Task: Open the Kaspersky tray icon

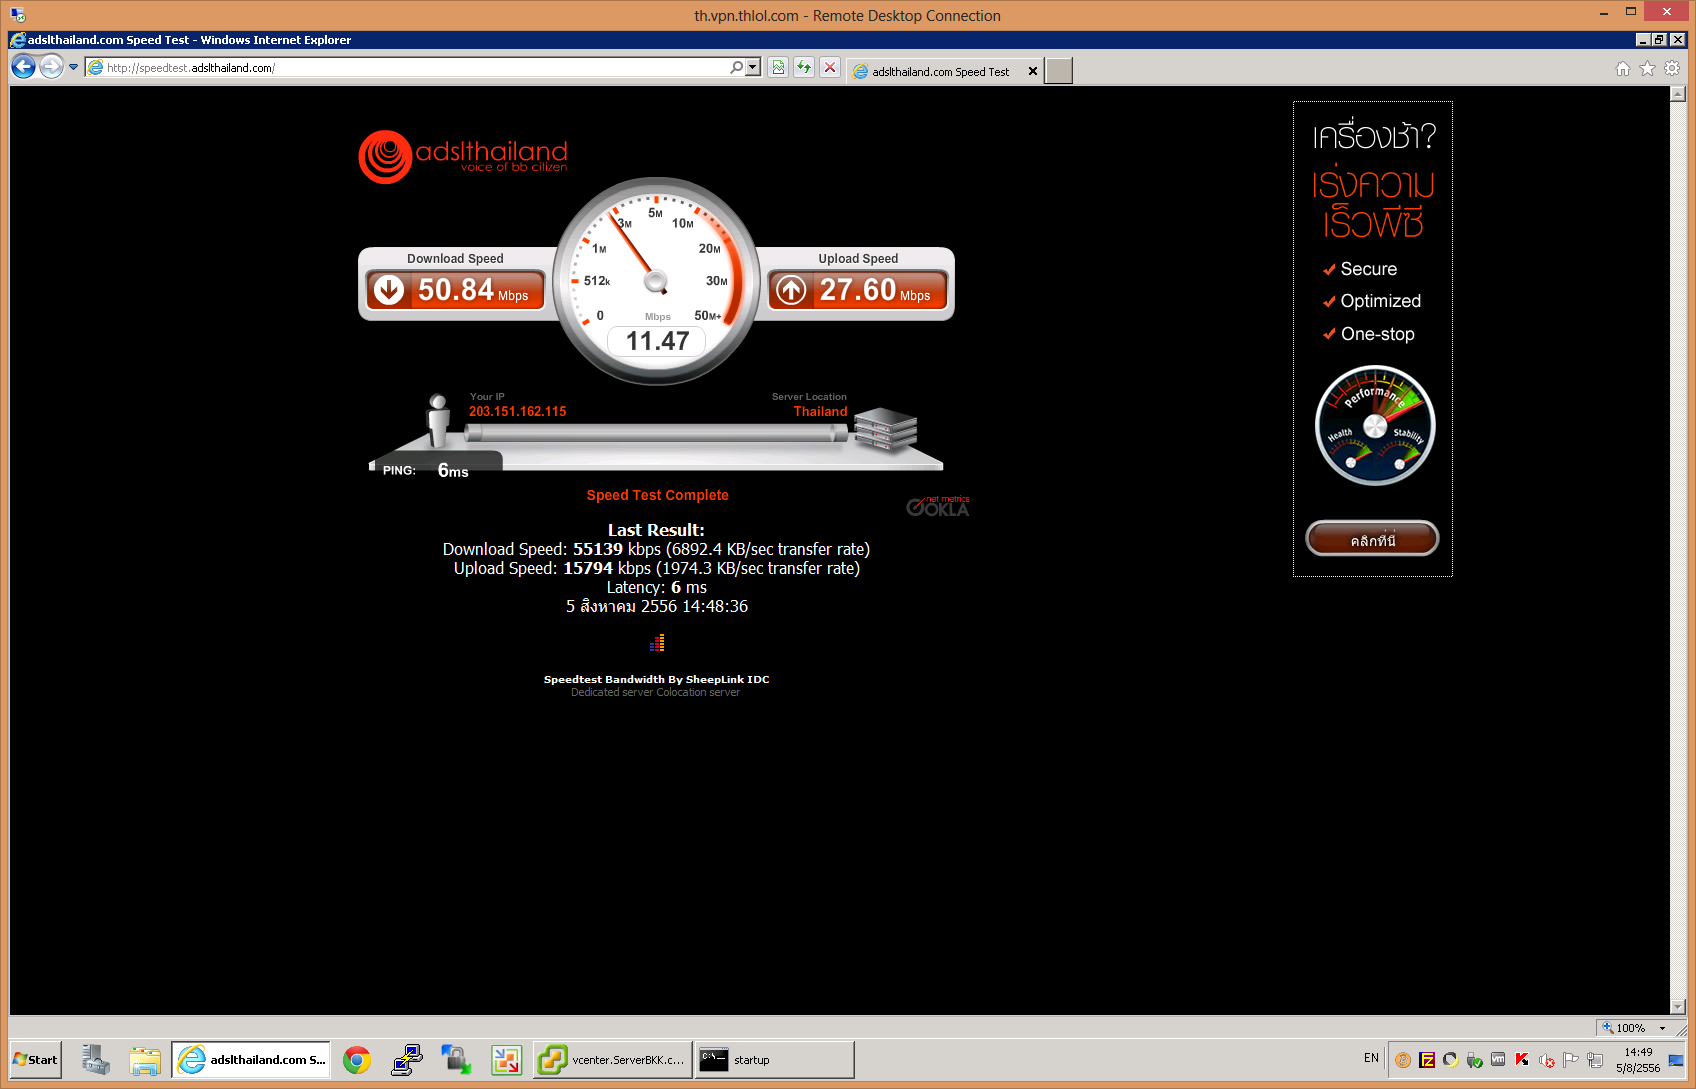Action: tap(1522, 1060)
